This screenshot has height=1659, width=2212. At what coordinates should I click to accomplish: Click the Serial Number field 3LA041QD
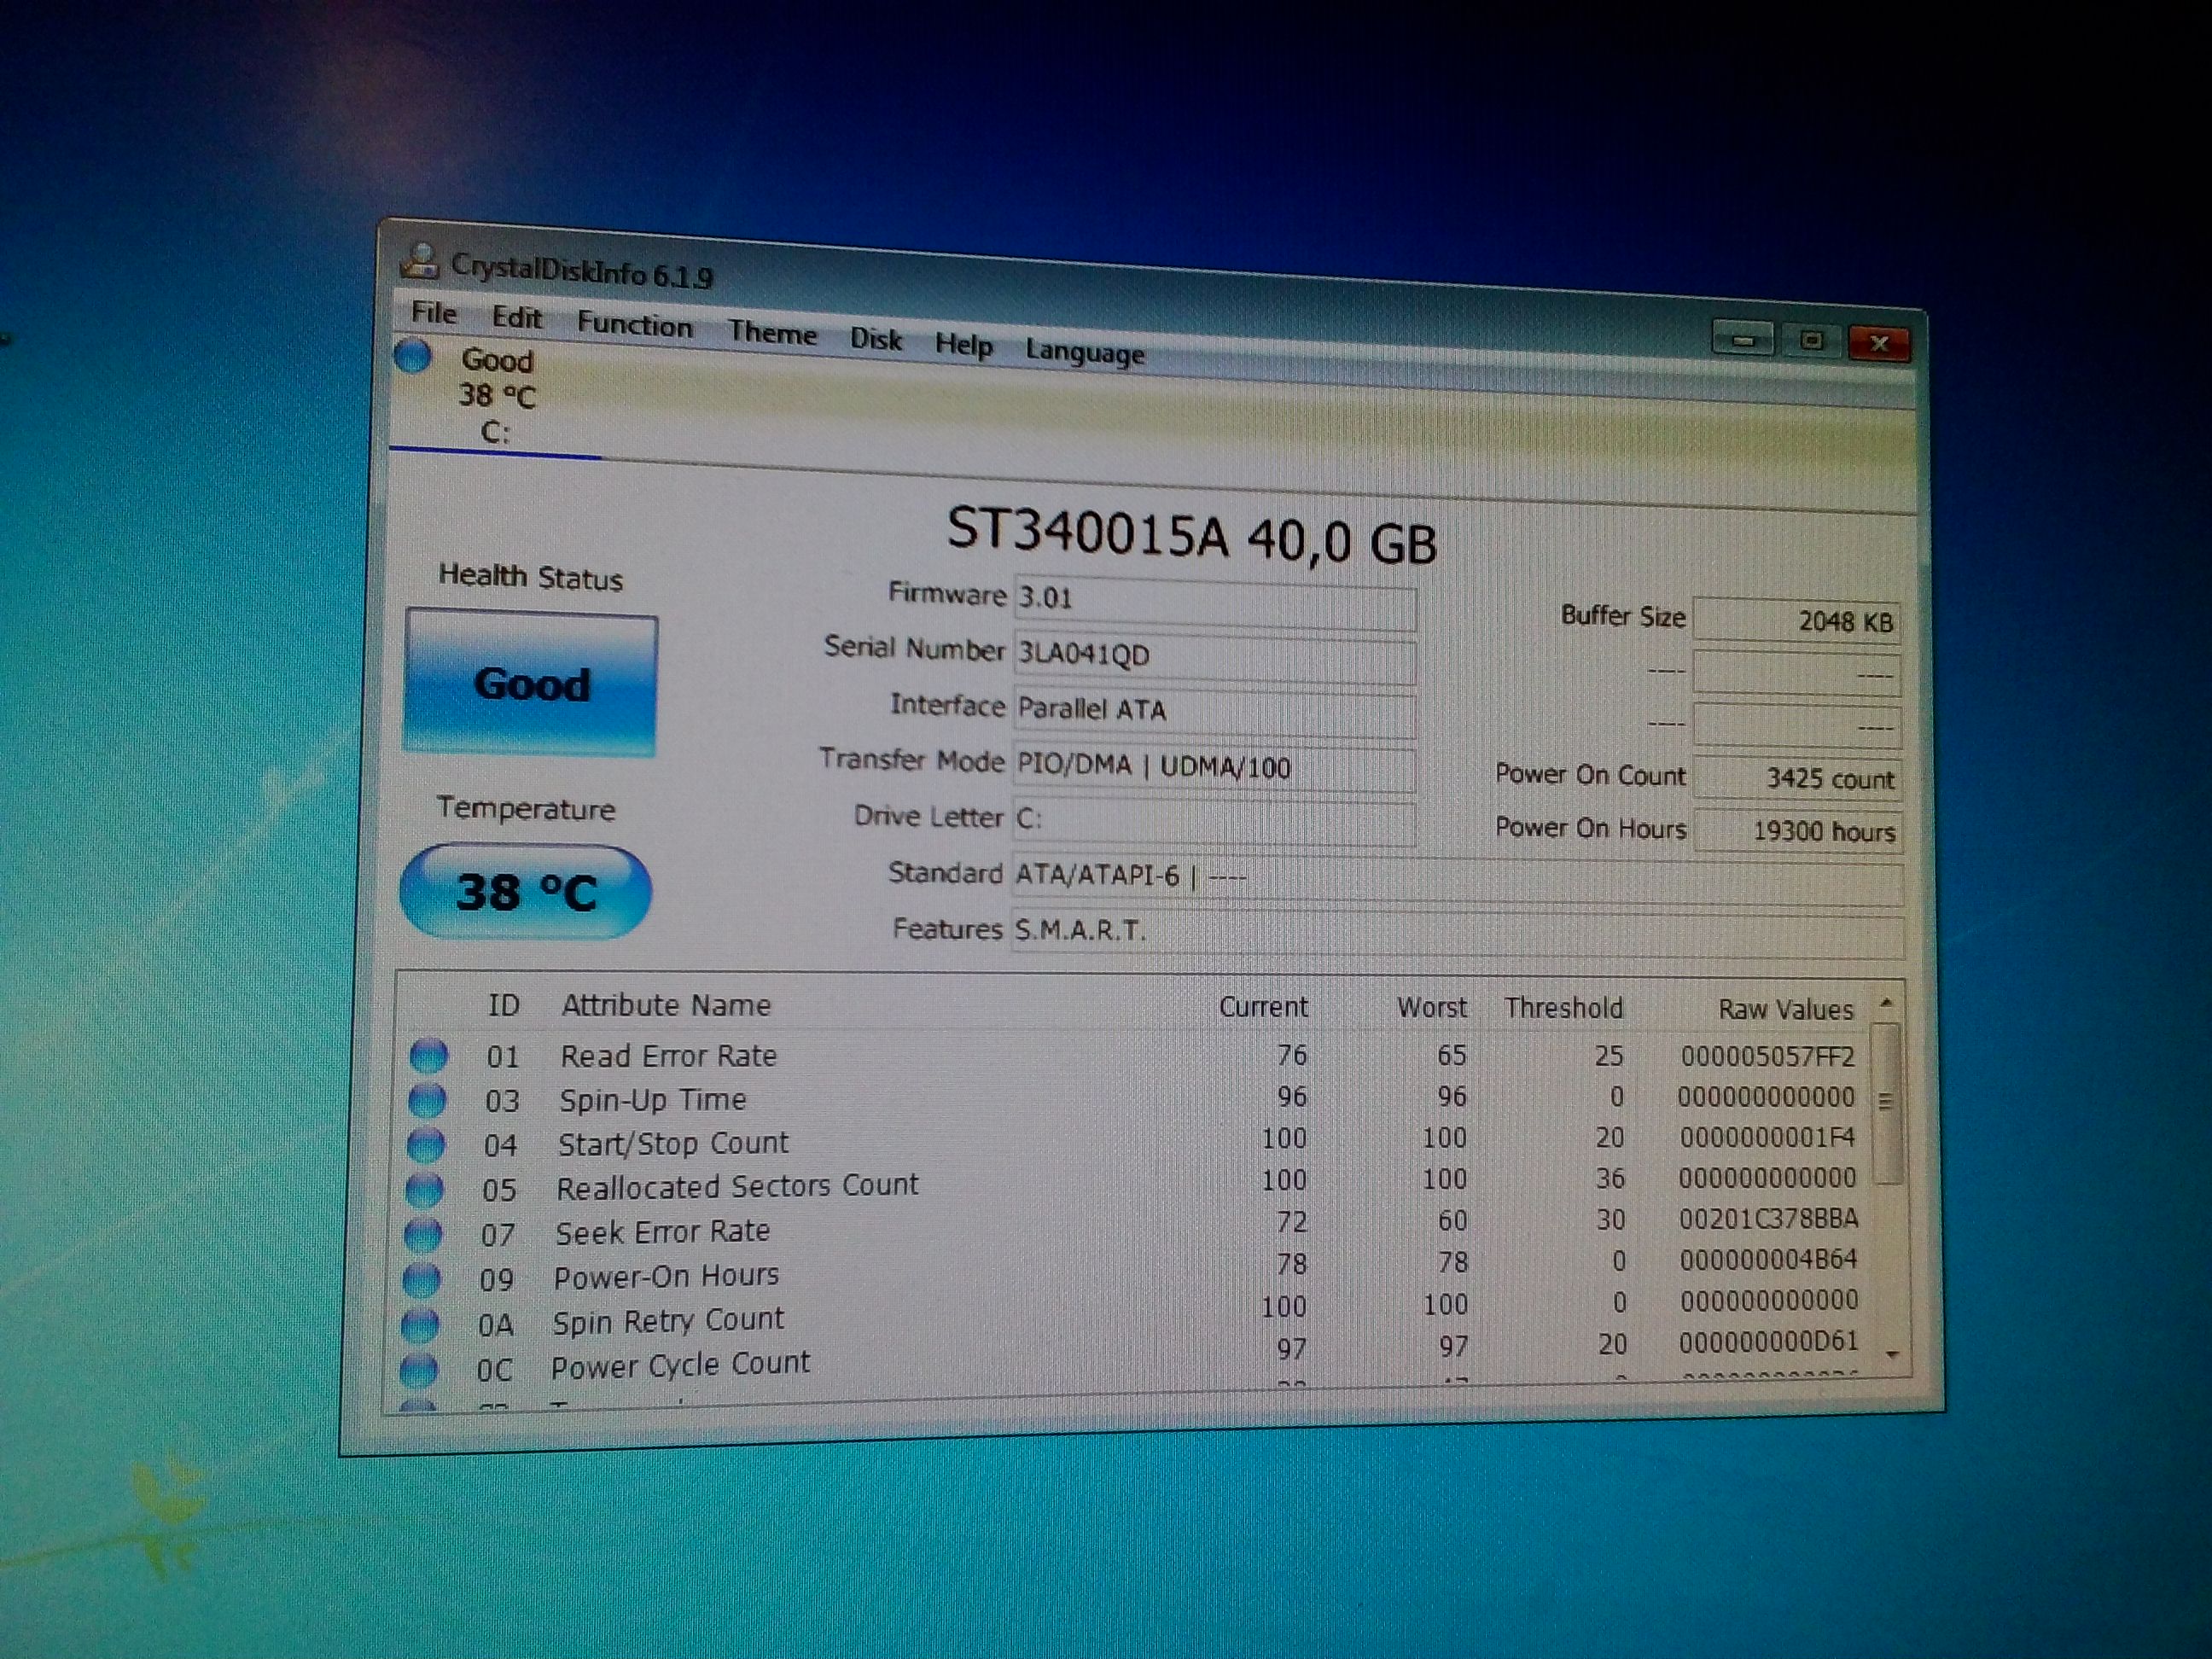[x=1215, y=658]
